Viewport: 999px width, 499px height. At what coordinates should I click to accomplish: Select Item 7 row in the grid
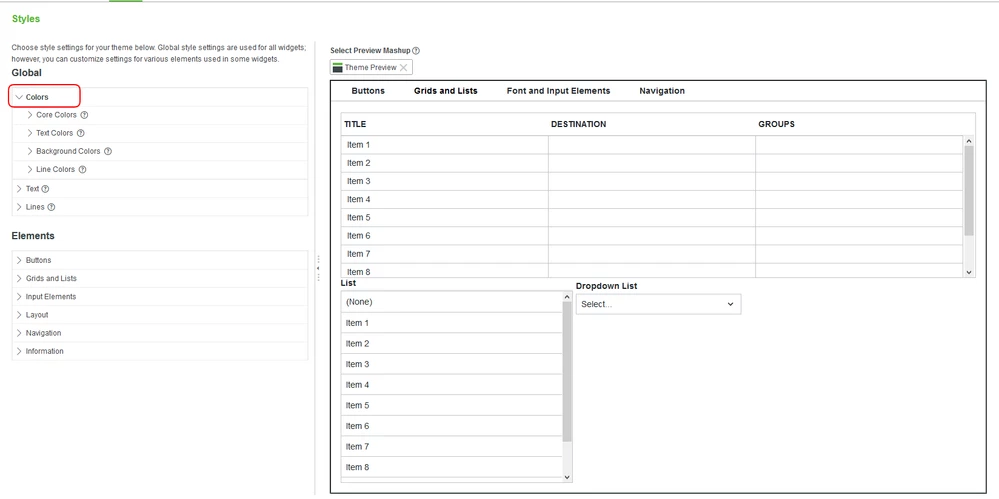point(652,254)
